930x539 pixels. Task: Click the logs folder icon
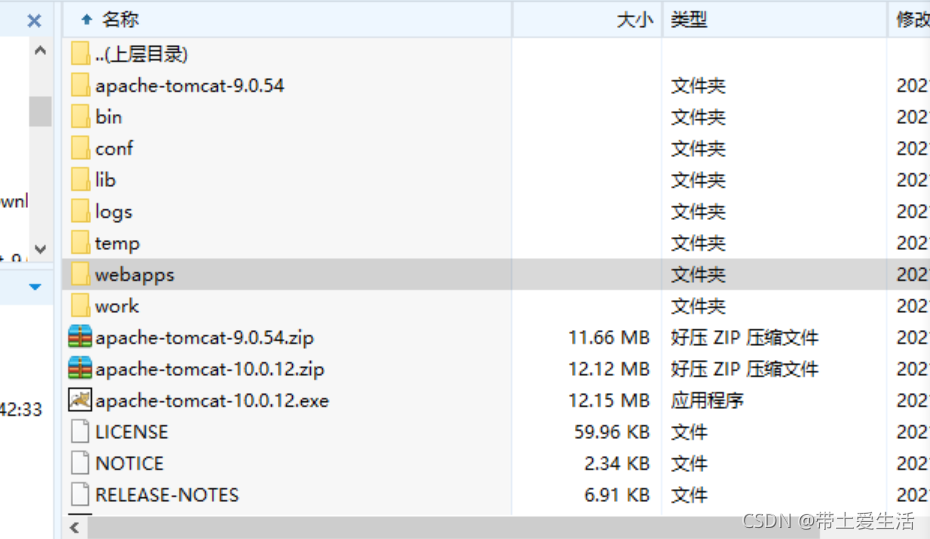tap(80, 212)
